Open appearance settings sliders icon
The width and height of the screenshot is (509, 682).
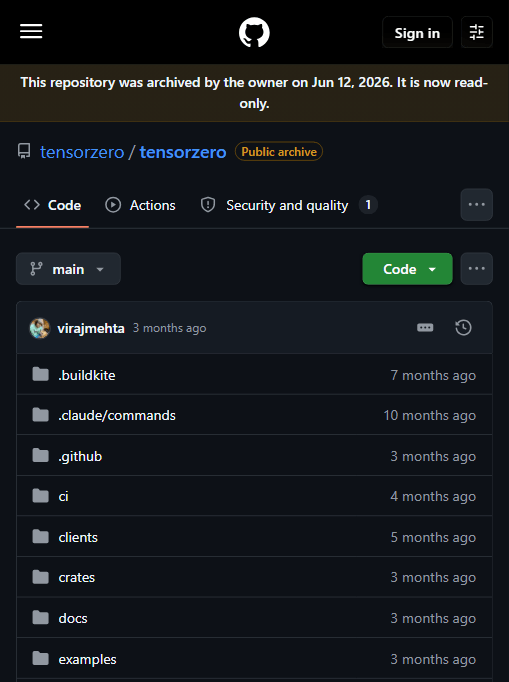[x=476, y=32]
